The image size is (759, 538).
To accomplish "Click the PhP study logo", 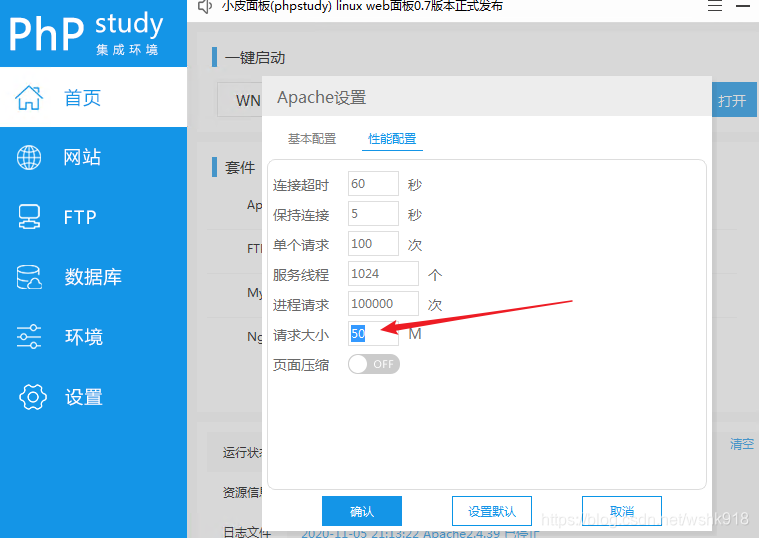I will tap(86, 32).
